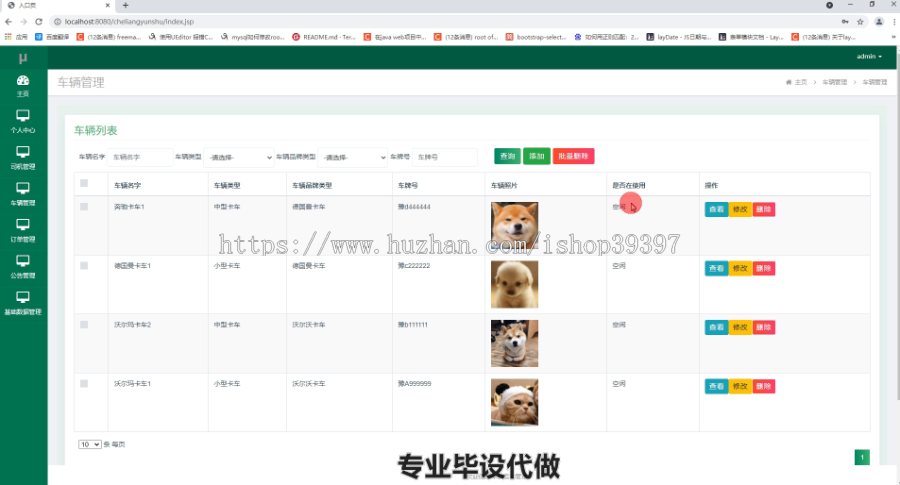Viewport: 900px width, 485px height.
Task: Open the README.md bookmark
Action: pos(324,37)
